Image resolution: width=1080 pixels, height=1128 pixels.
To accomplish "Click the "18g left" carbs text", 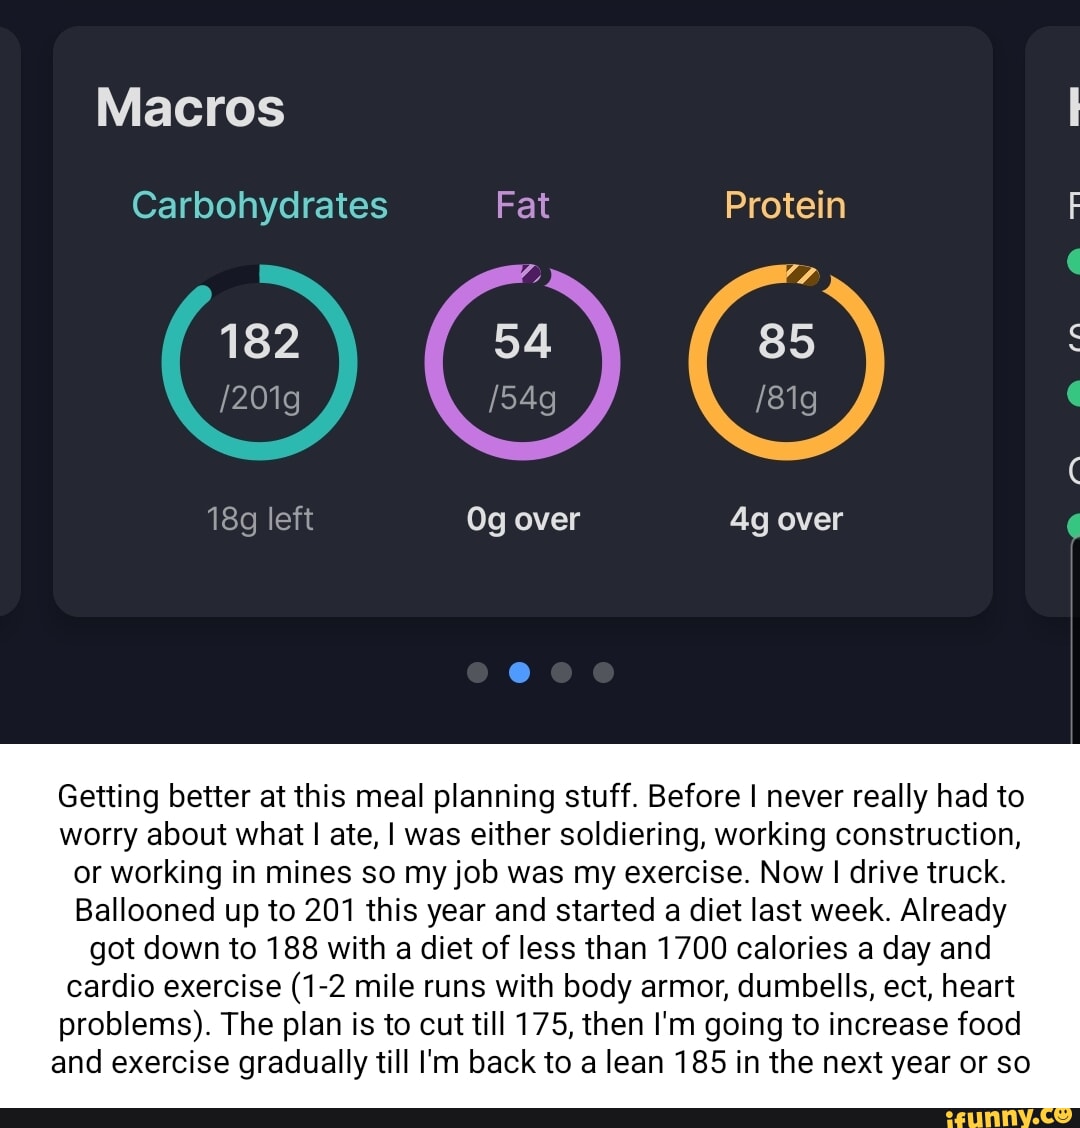I will pos(259,519).
